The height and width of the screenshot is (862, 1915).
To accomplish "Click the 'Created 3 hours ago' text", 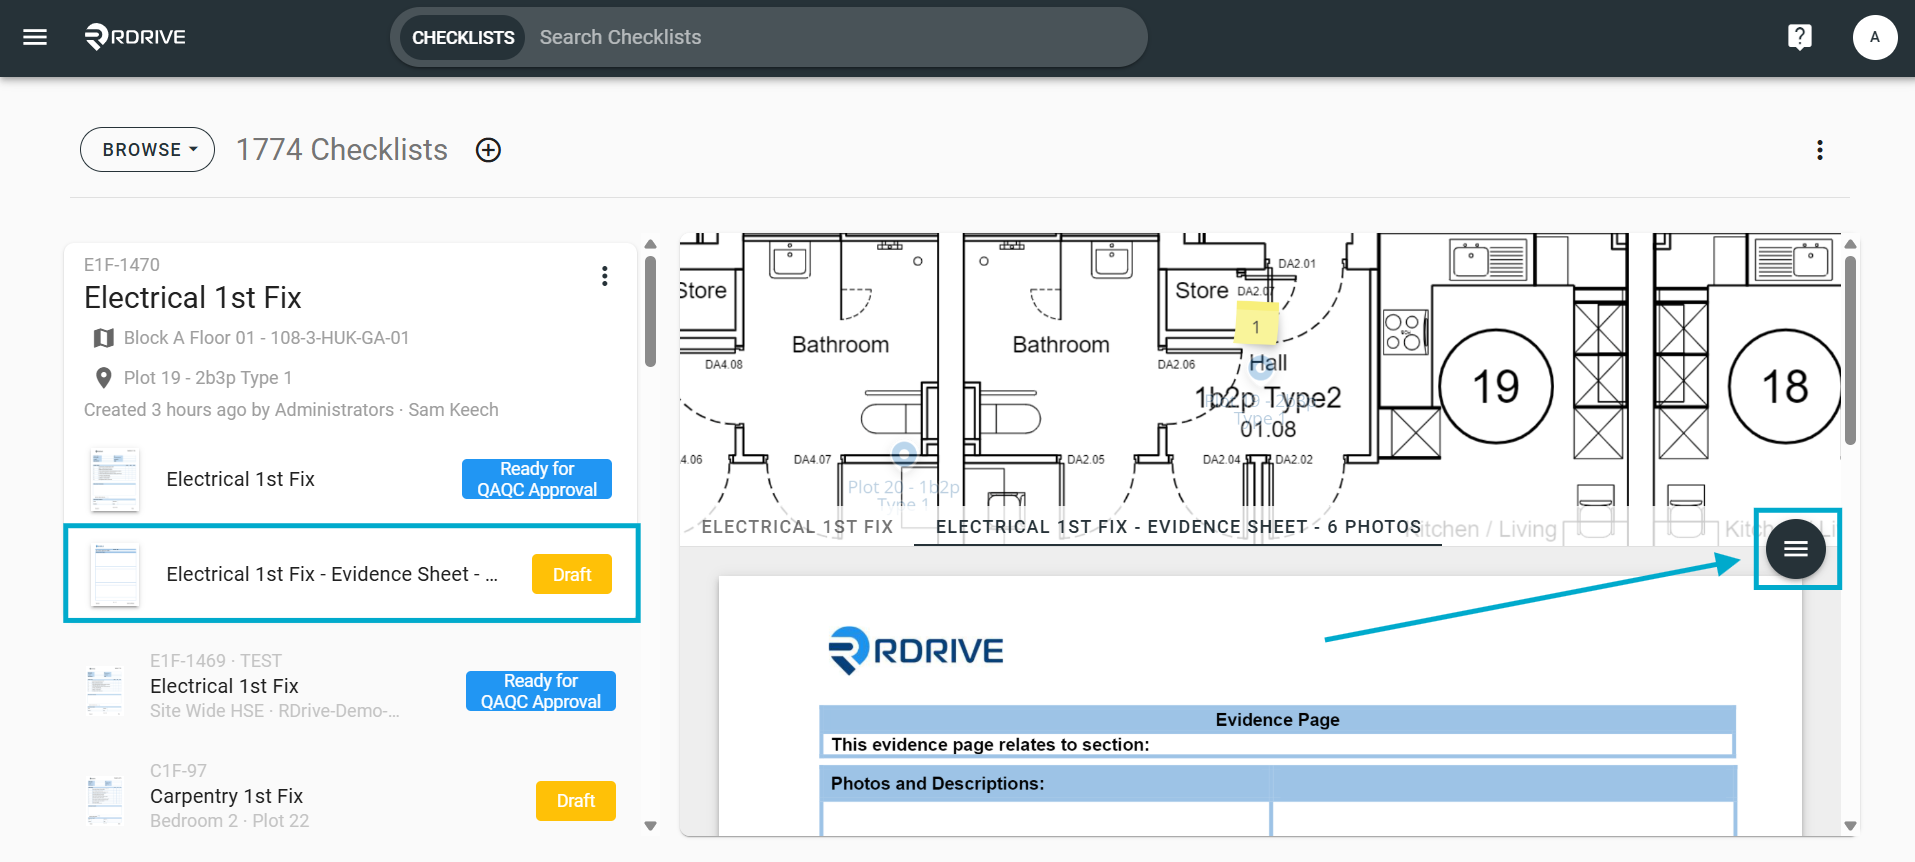I will click(x=291, y=410).
